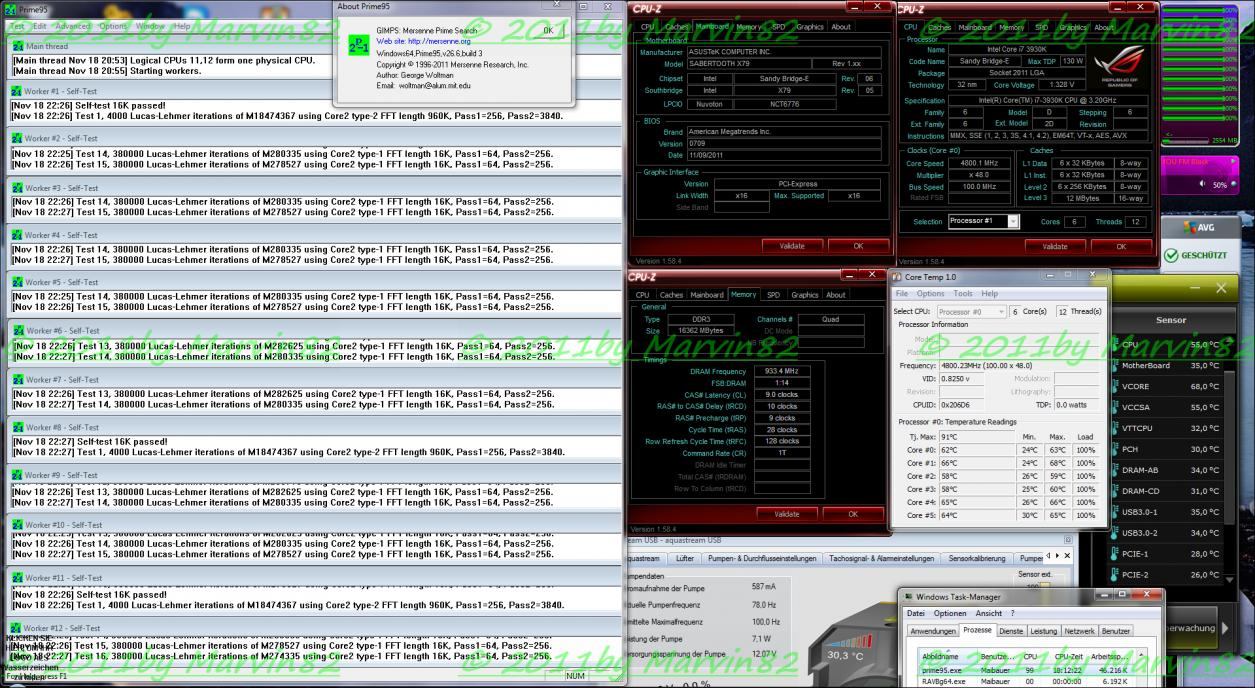Screen dimensions: 1255x688
Task: Click the Worker #2 Self-Test window icon
Action: [18, 139]
